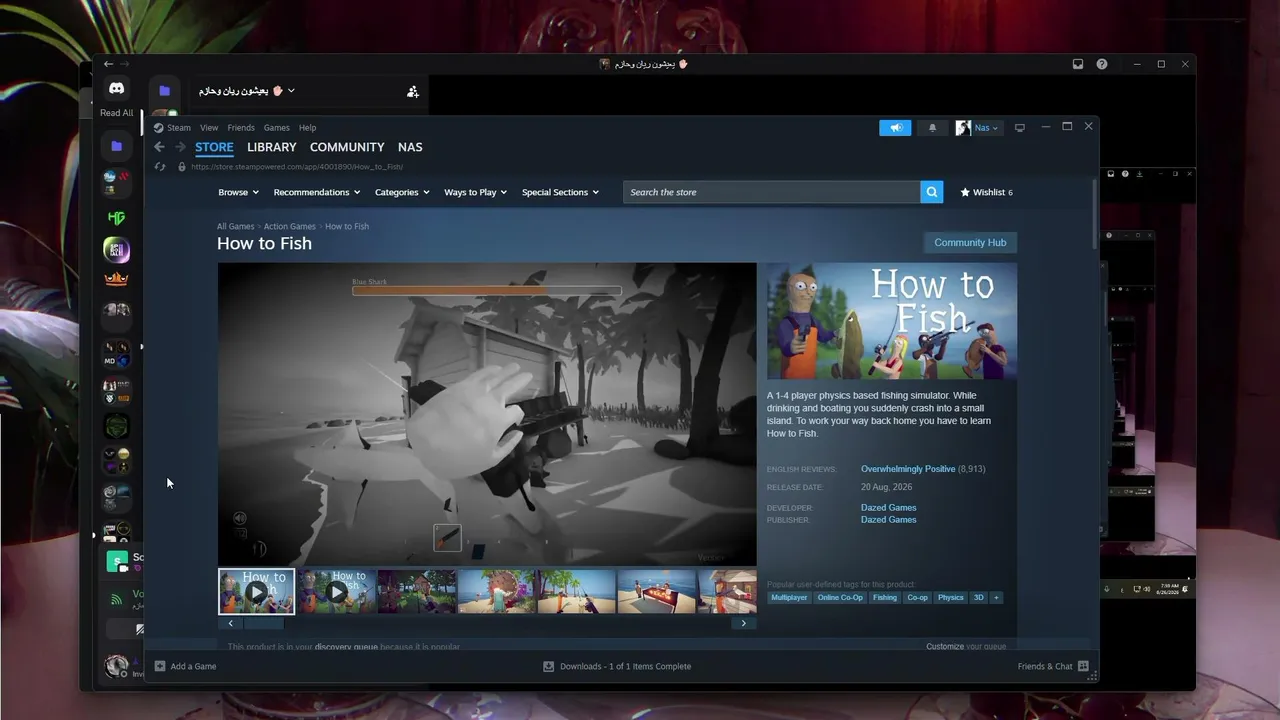Click the Add a Game plus icon
The width and height of the screenshot is (1280, 720).
point(160,666)
